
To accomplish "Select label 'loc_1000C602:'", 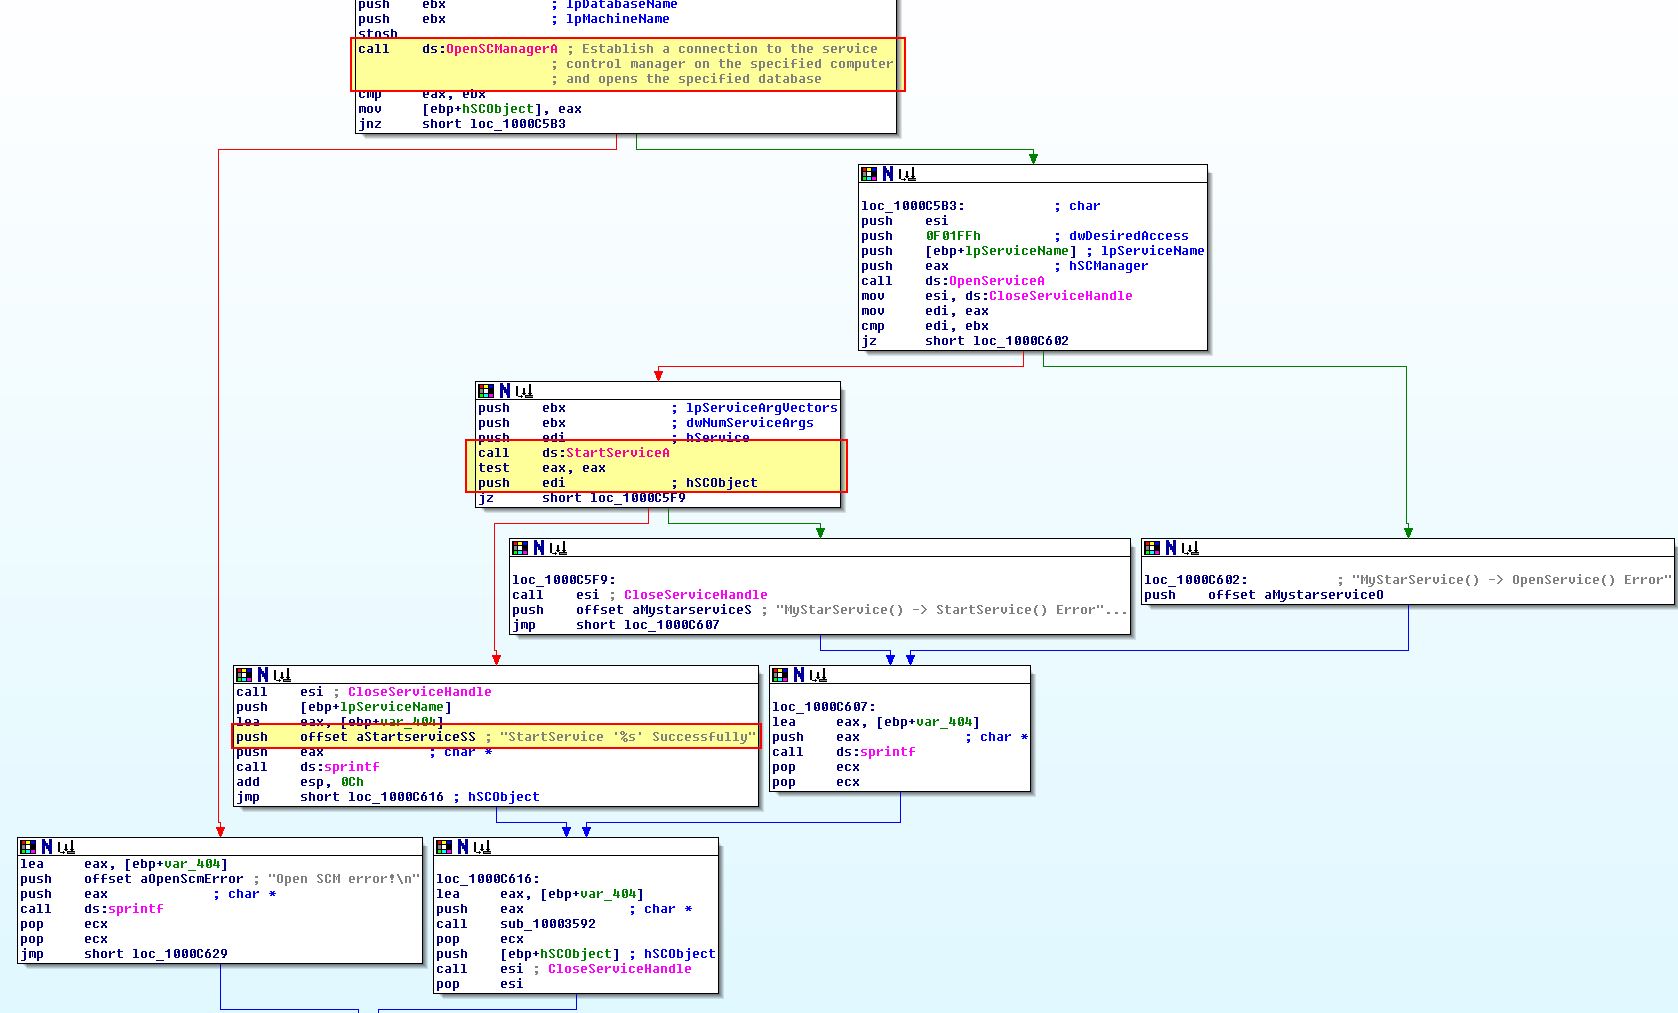I will [x=1196, y=580].
